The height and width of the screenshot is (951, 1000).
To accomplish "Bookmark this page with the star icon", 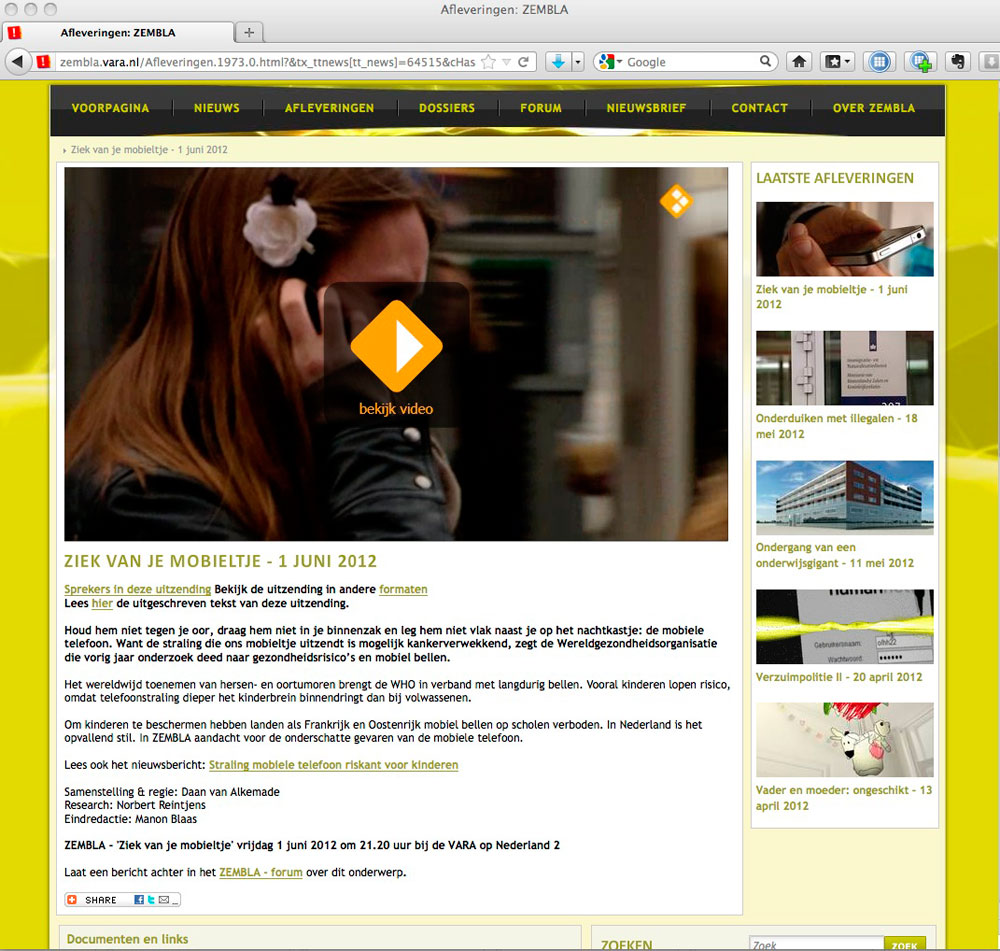I will click(x=489, y=62).
